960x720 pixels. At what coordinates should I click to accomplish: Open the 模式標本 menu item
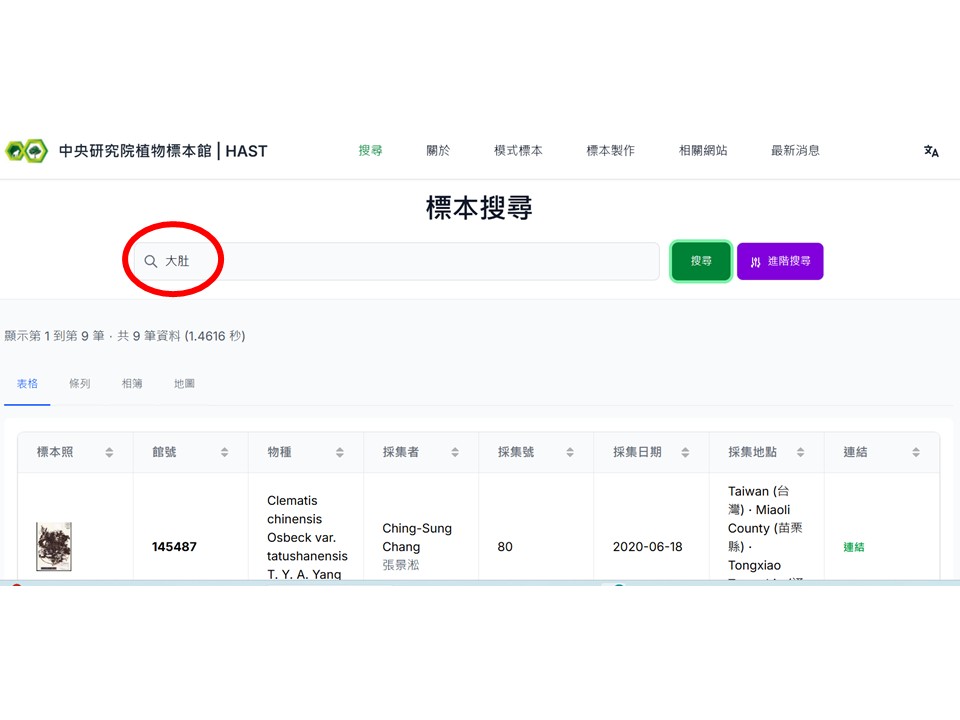click(x=518, y=151)
